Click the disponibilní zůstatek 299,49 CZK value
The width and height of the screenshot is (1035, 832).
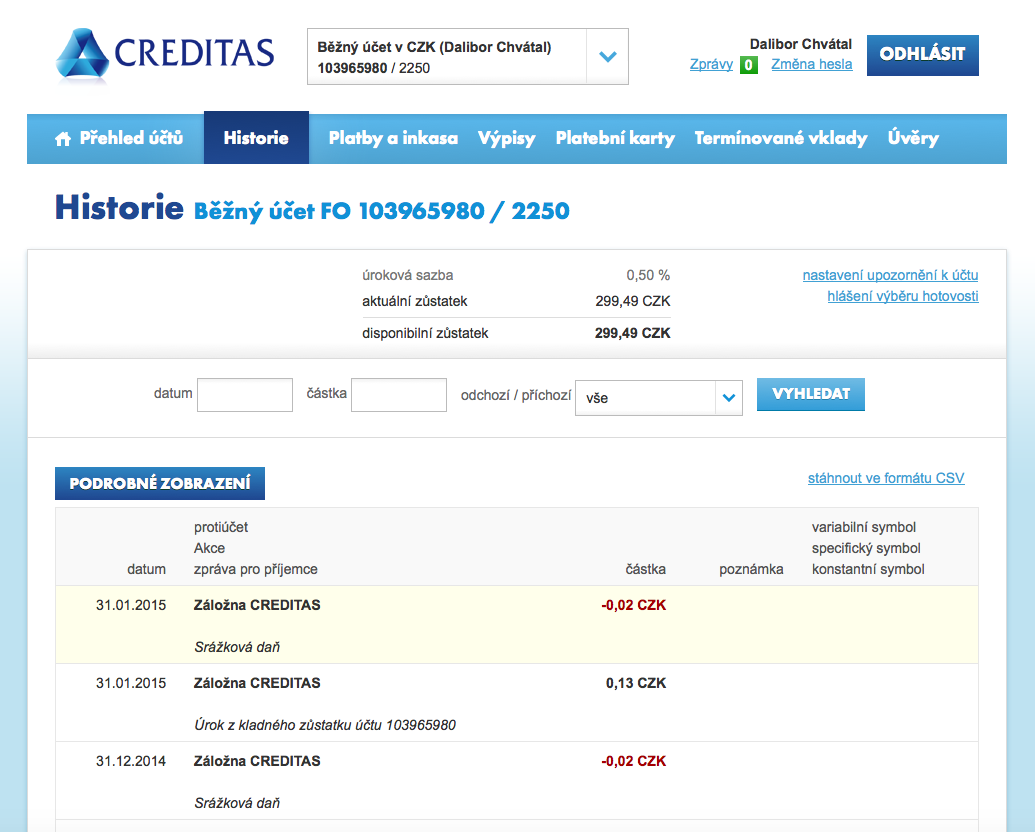pos(632,333)
